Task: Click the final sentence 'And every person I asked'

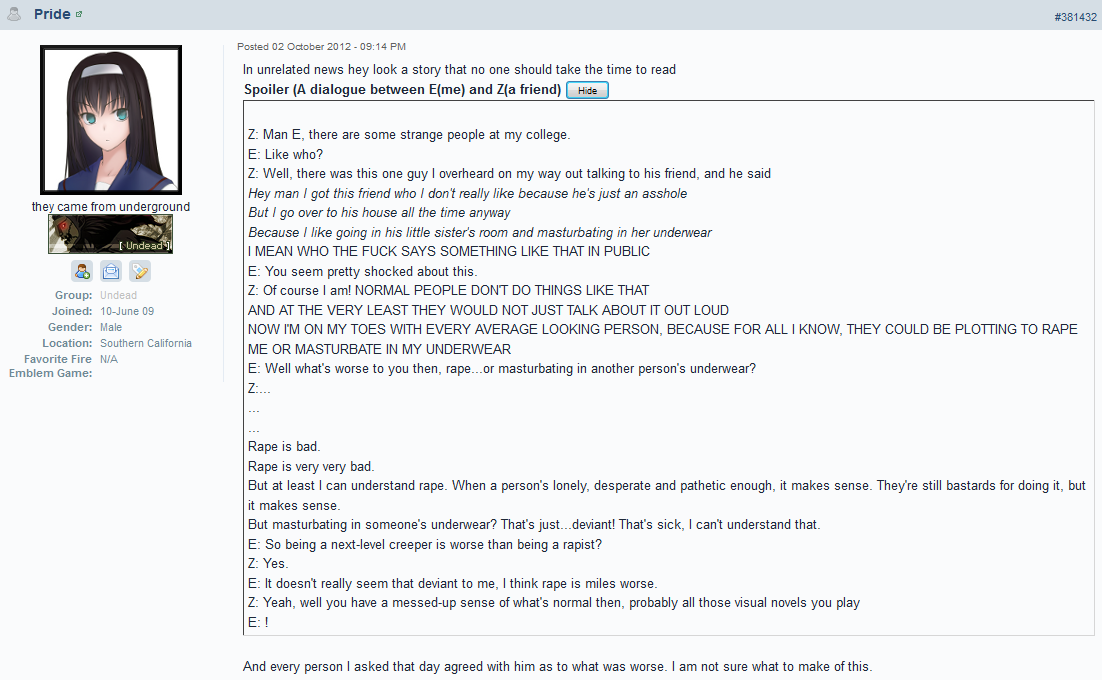Action: pos(557,667)
